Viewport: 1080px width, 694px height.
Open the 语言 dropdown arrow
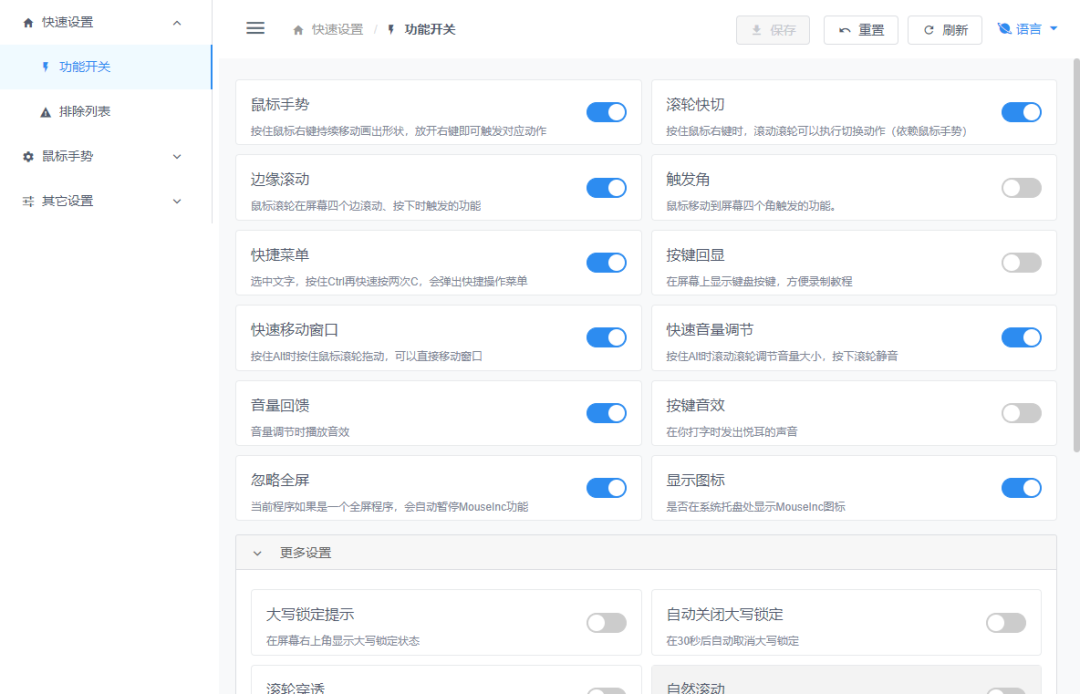coord(1053,29)
